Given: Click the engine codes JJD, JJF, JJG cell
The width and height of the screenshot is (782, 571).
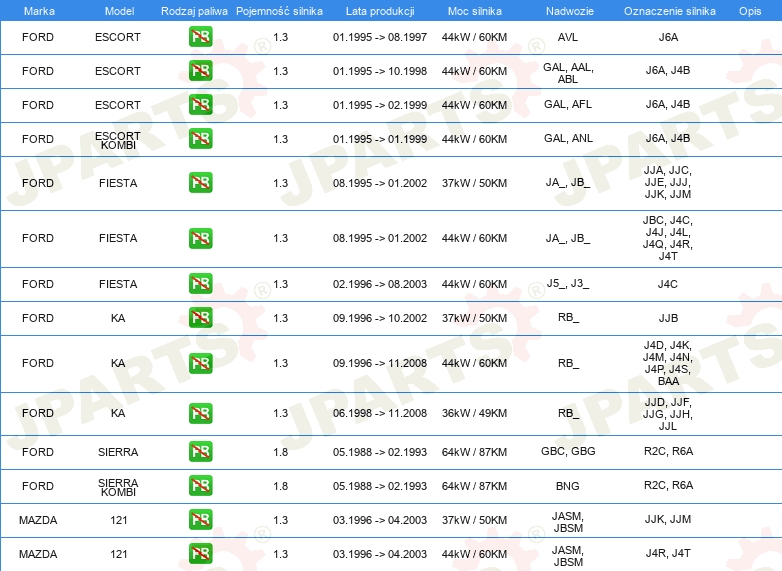Looking at the screenshot, I should coord(668,414).
